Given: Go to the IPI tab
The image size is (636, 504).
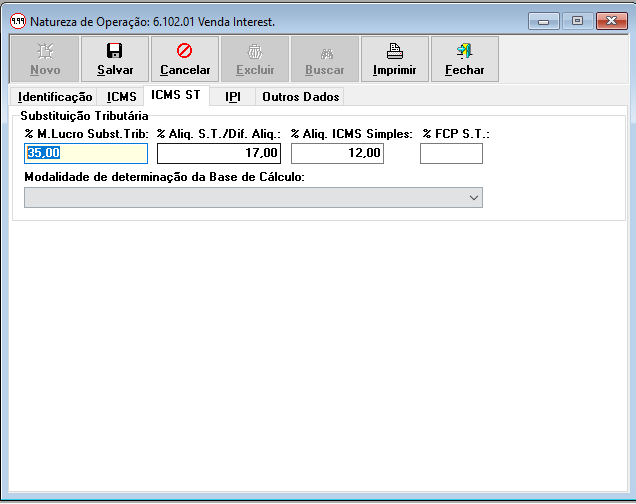Looking at the screenshot, I should coord(232,97).
